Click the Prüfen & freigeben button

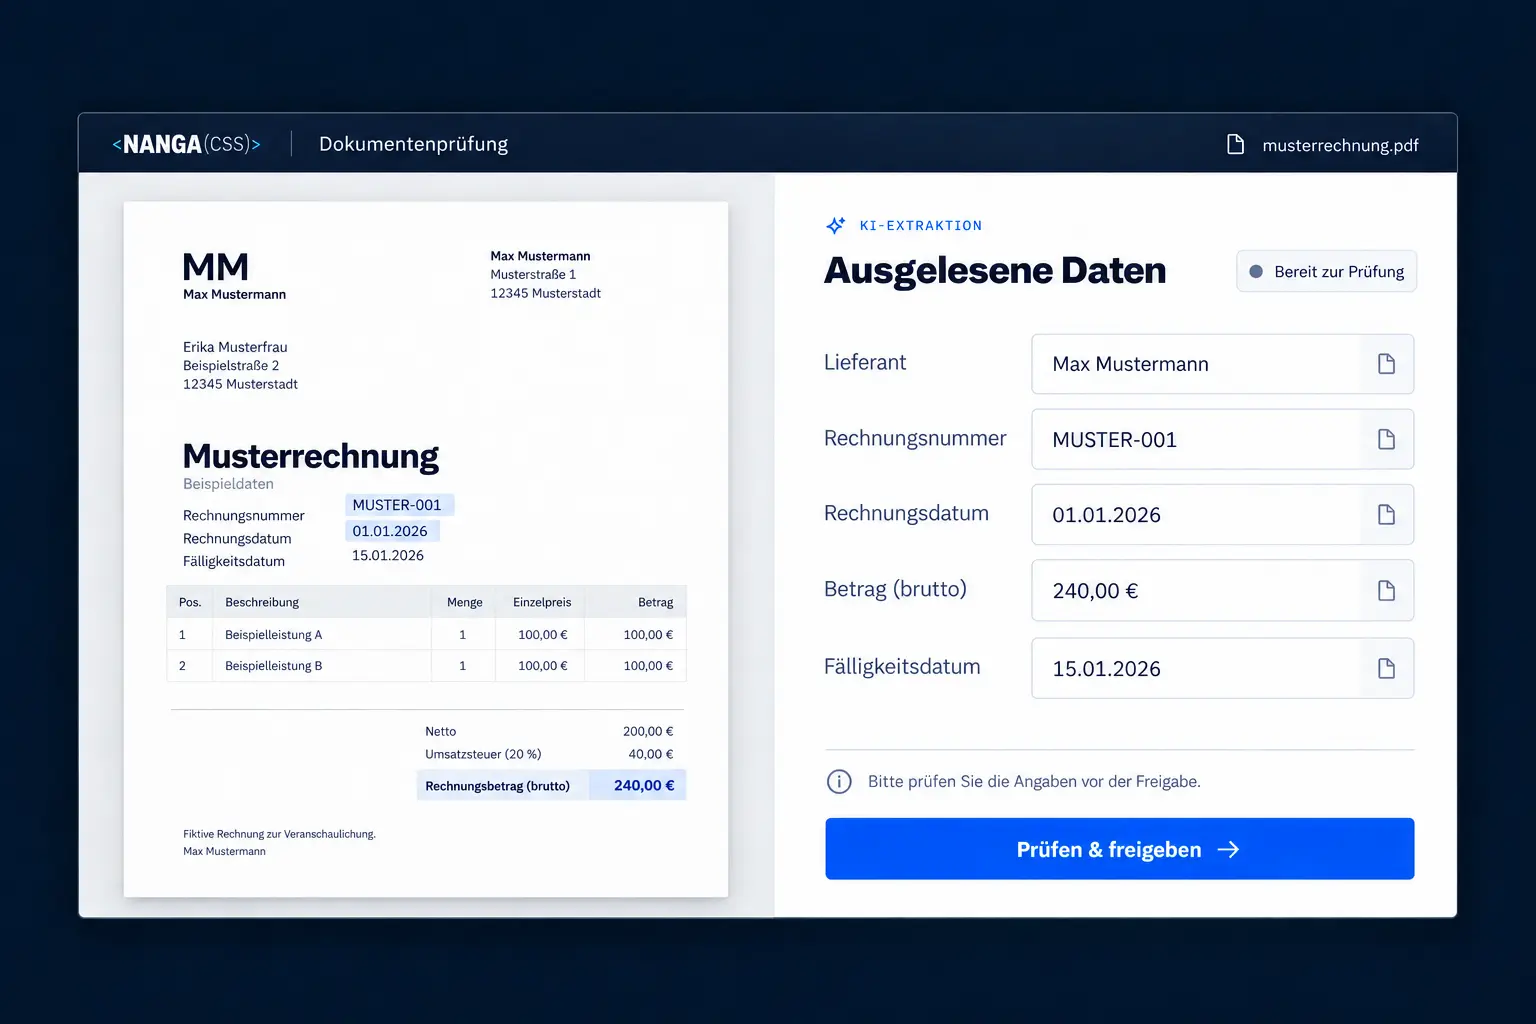[1119, 849]
